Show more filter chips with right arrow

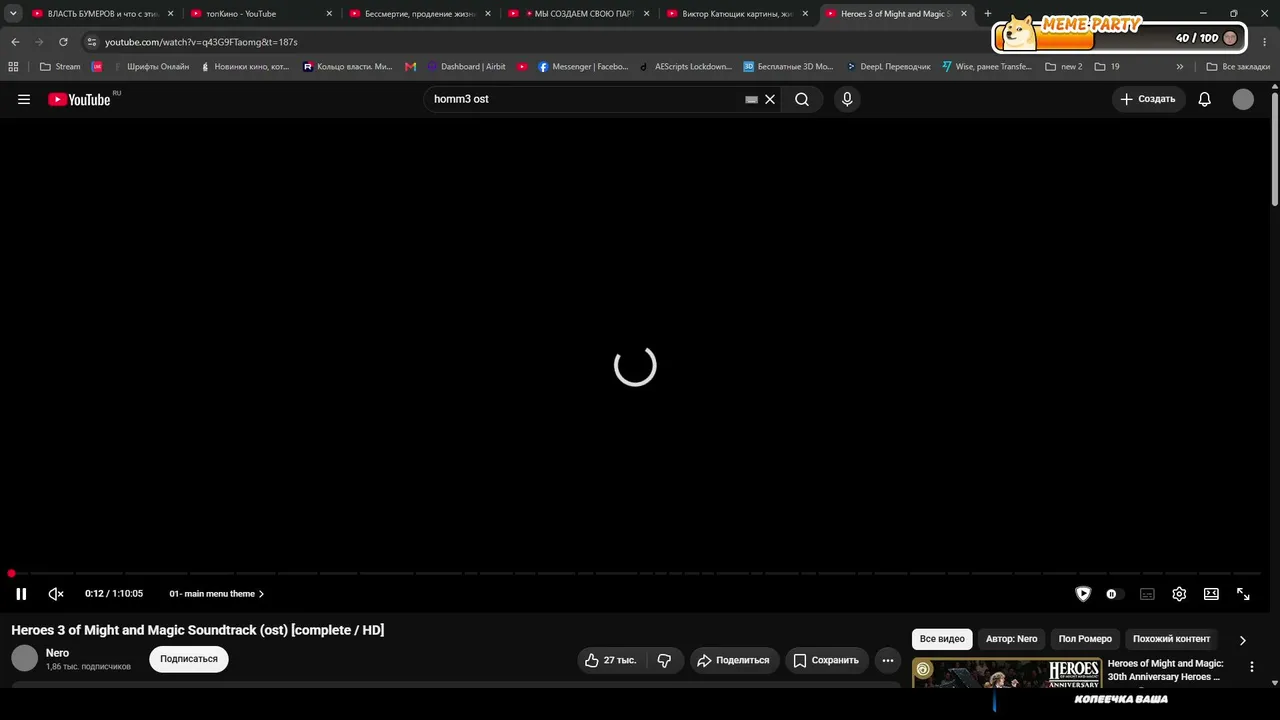[1243, 640]
